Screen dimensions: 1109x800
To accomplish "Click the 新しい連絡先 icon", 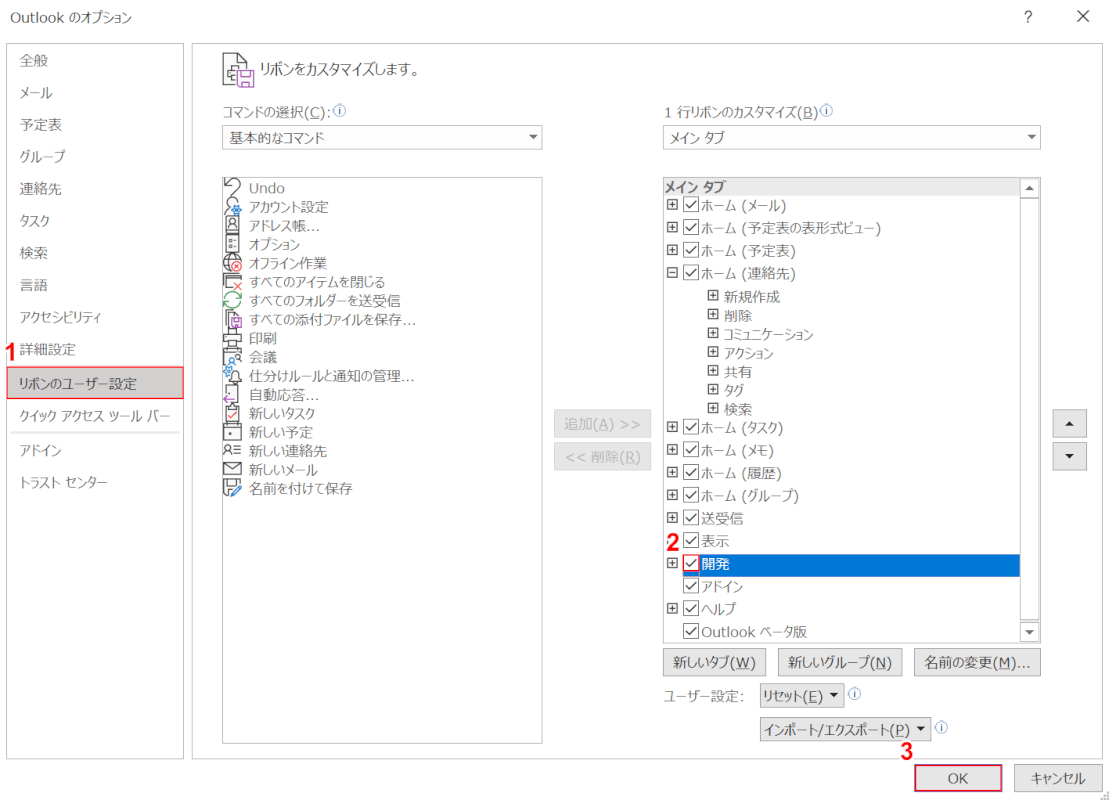I will [x=232, y=451].
